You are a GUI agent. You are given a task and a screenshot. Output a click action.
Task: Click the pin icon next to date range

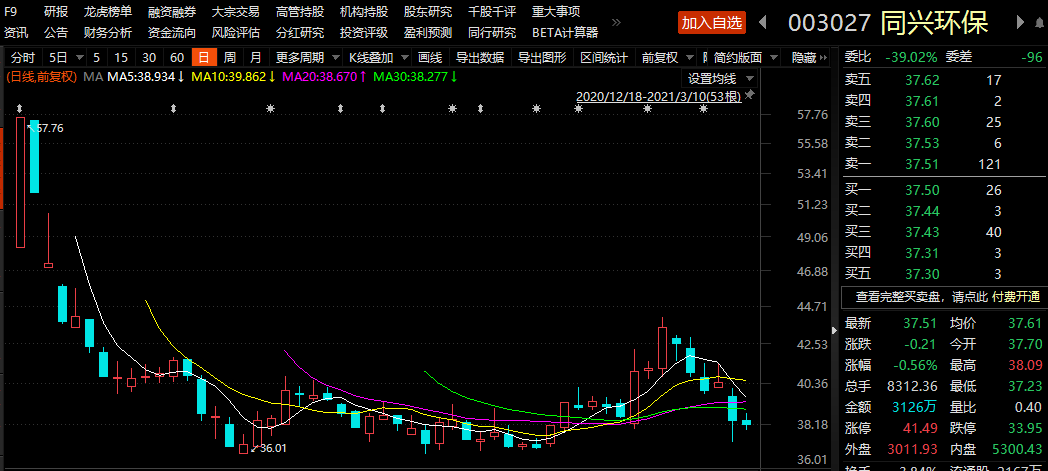pos(750,95)
